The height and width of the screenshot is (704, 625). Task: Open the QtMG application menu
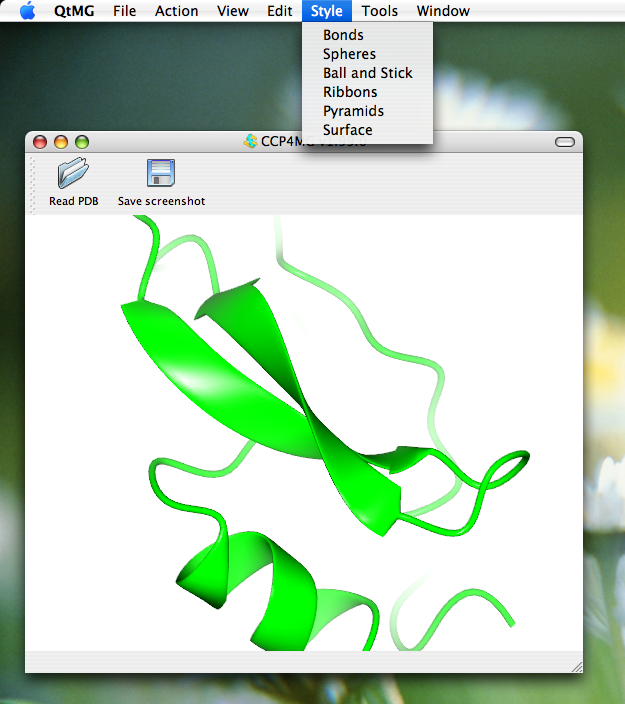74,11
